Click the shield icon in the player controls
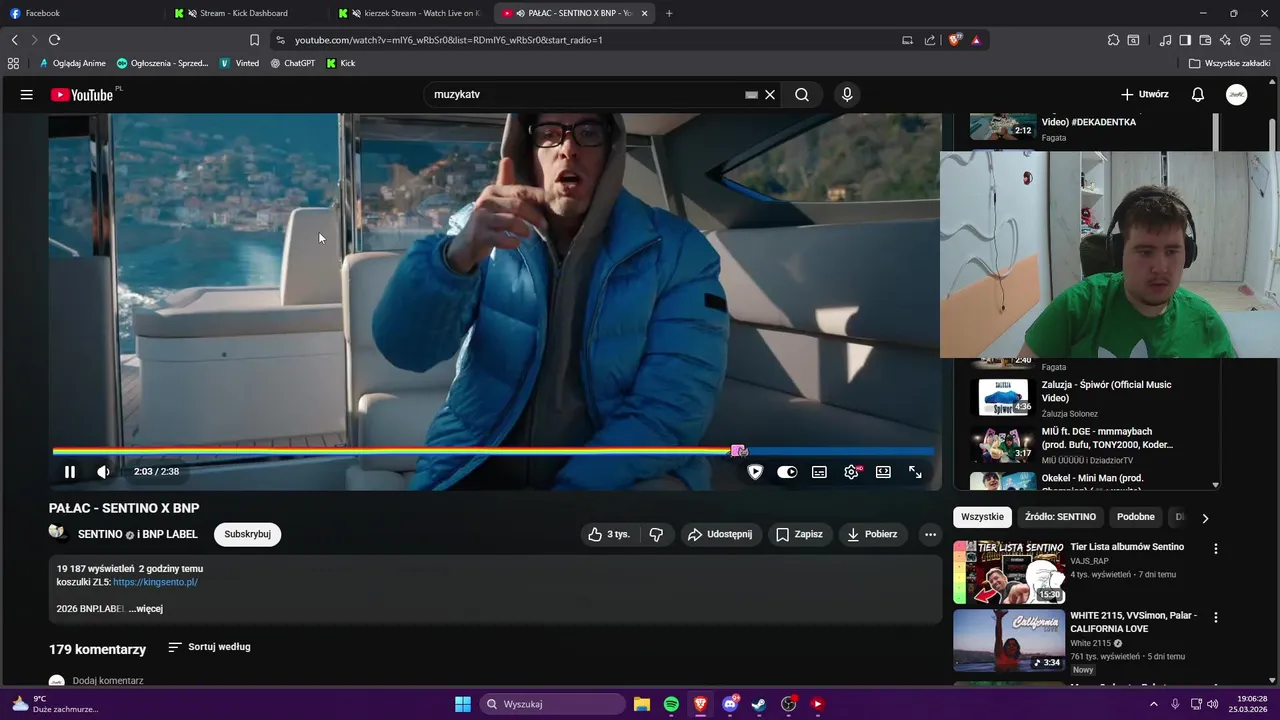Screen dimensions: 1280x720 tap(755, 472)
